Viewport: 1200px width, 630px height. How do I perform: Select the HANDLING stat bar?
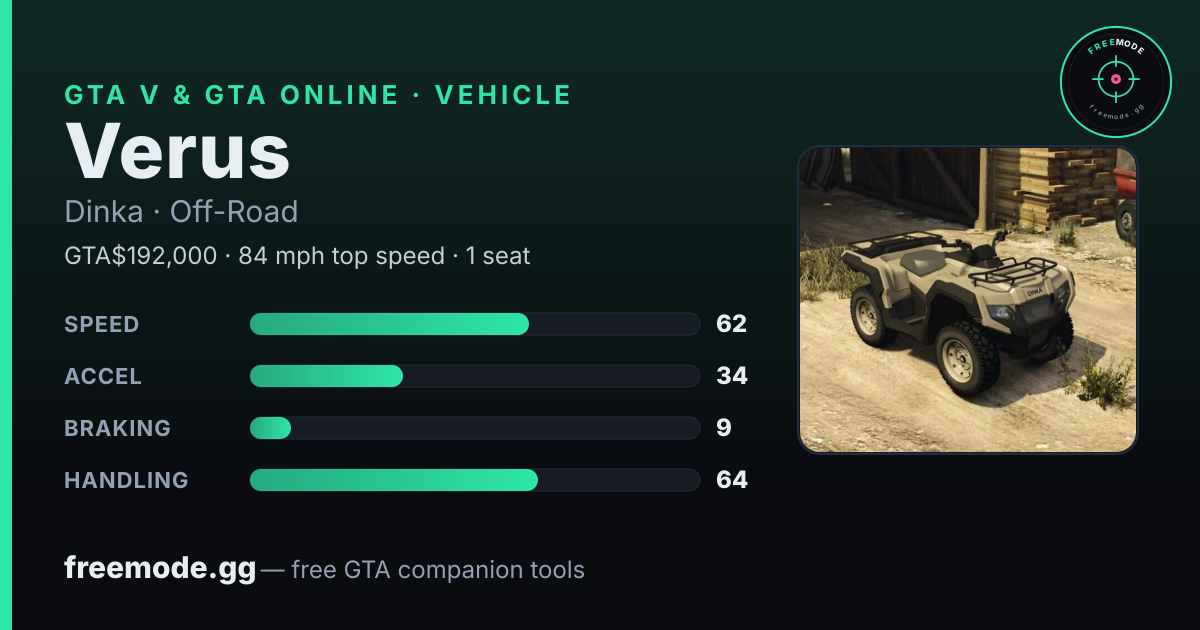(474, 480)
